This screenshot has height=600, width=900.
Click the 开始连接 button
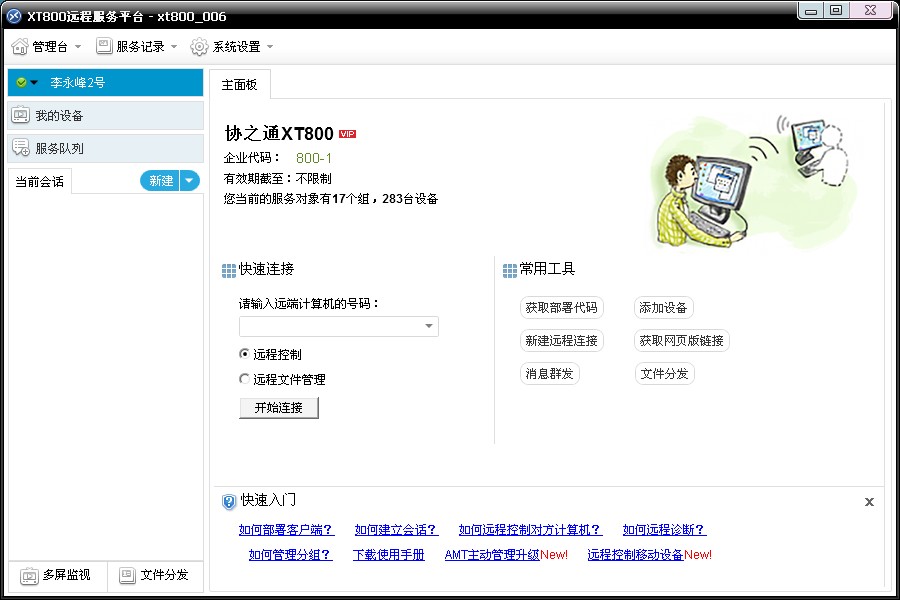(278, 408)
